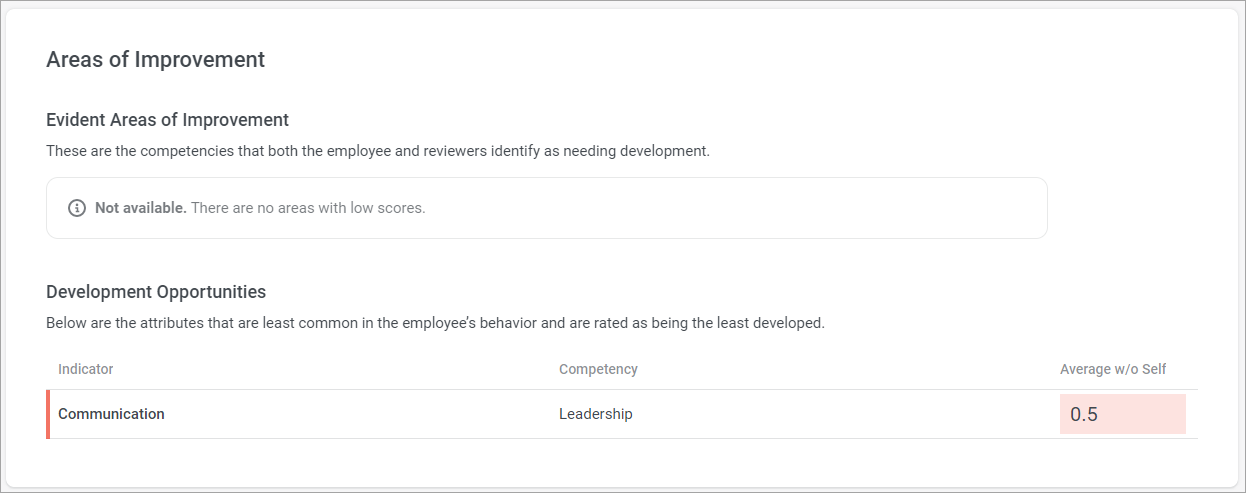Click the Development Opportunities heading

156,292
